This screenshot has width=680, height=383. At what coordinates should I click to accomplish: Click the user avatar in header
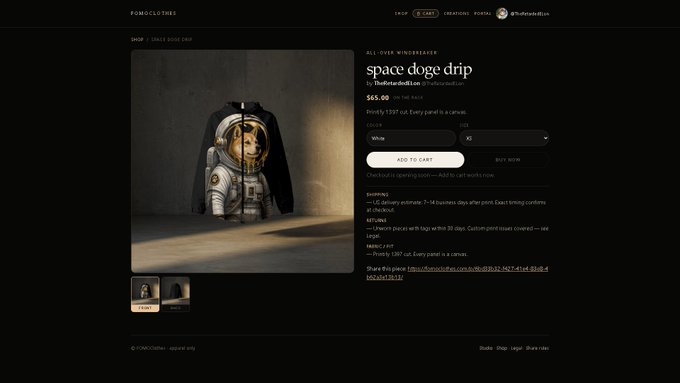click(x=502, y=13)
